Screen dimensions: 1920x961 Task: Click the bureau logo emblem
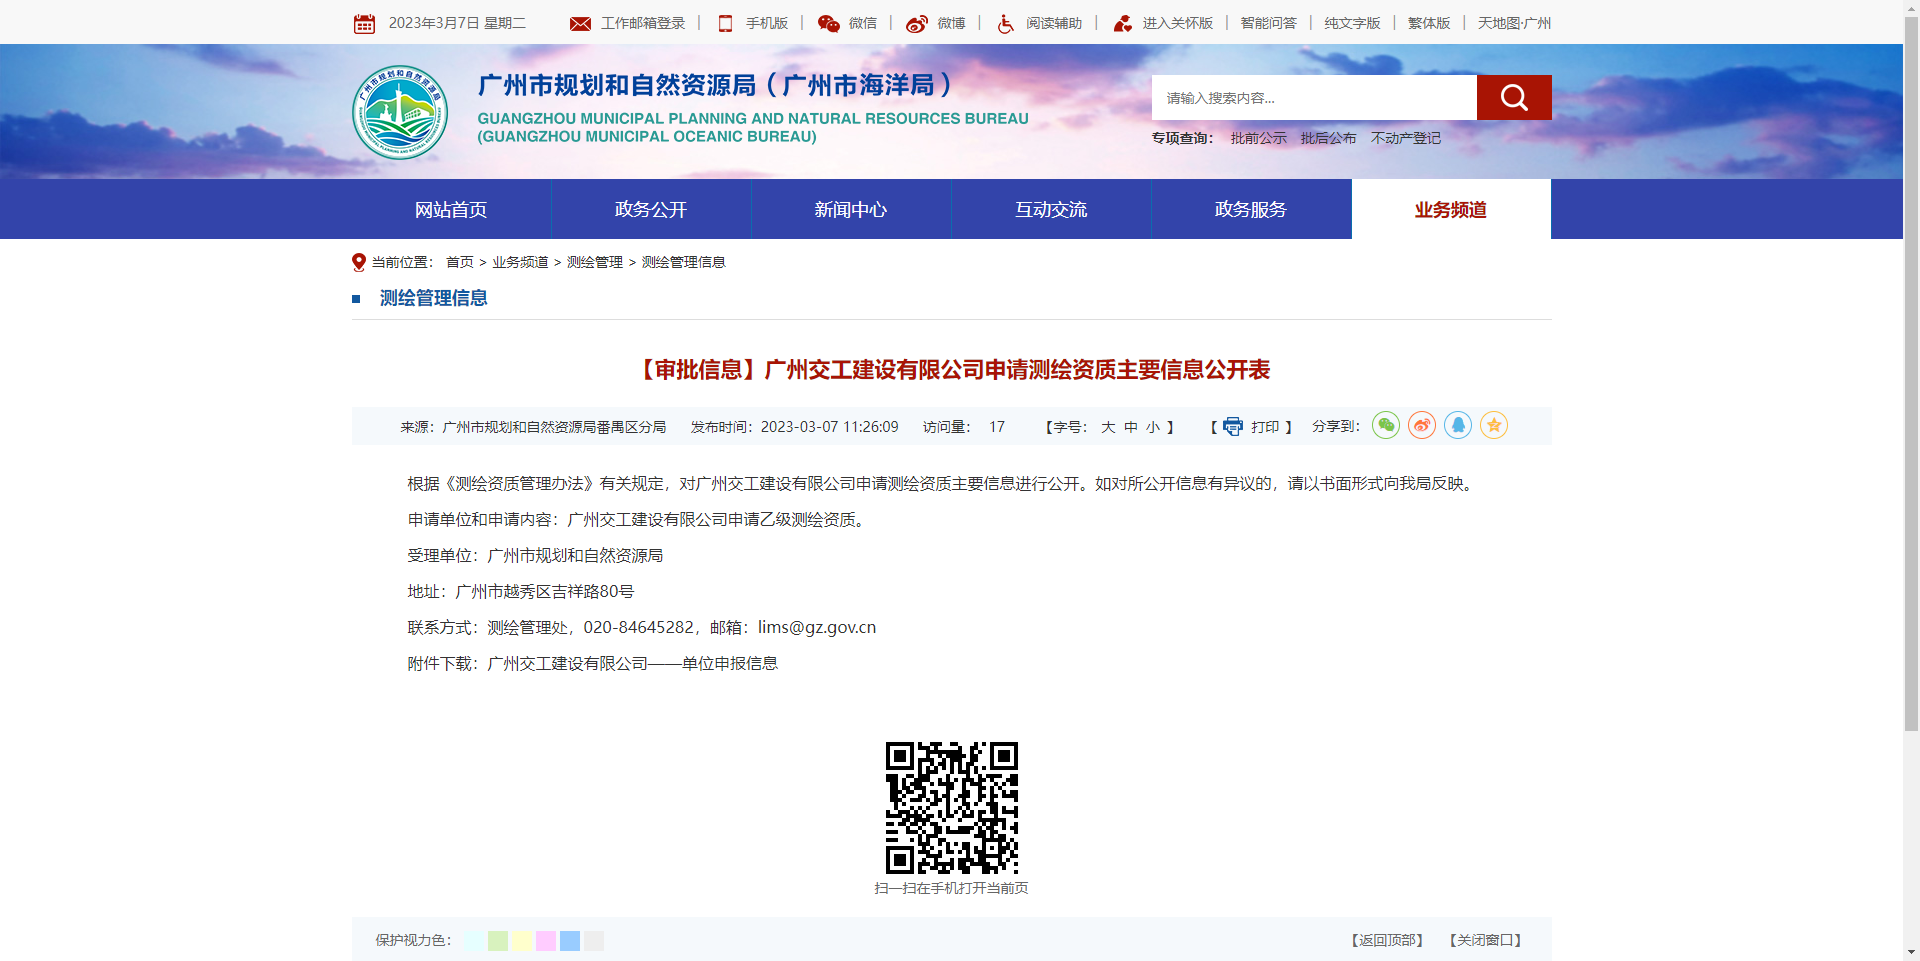pos(400,112)
